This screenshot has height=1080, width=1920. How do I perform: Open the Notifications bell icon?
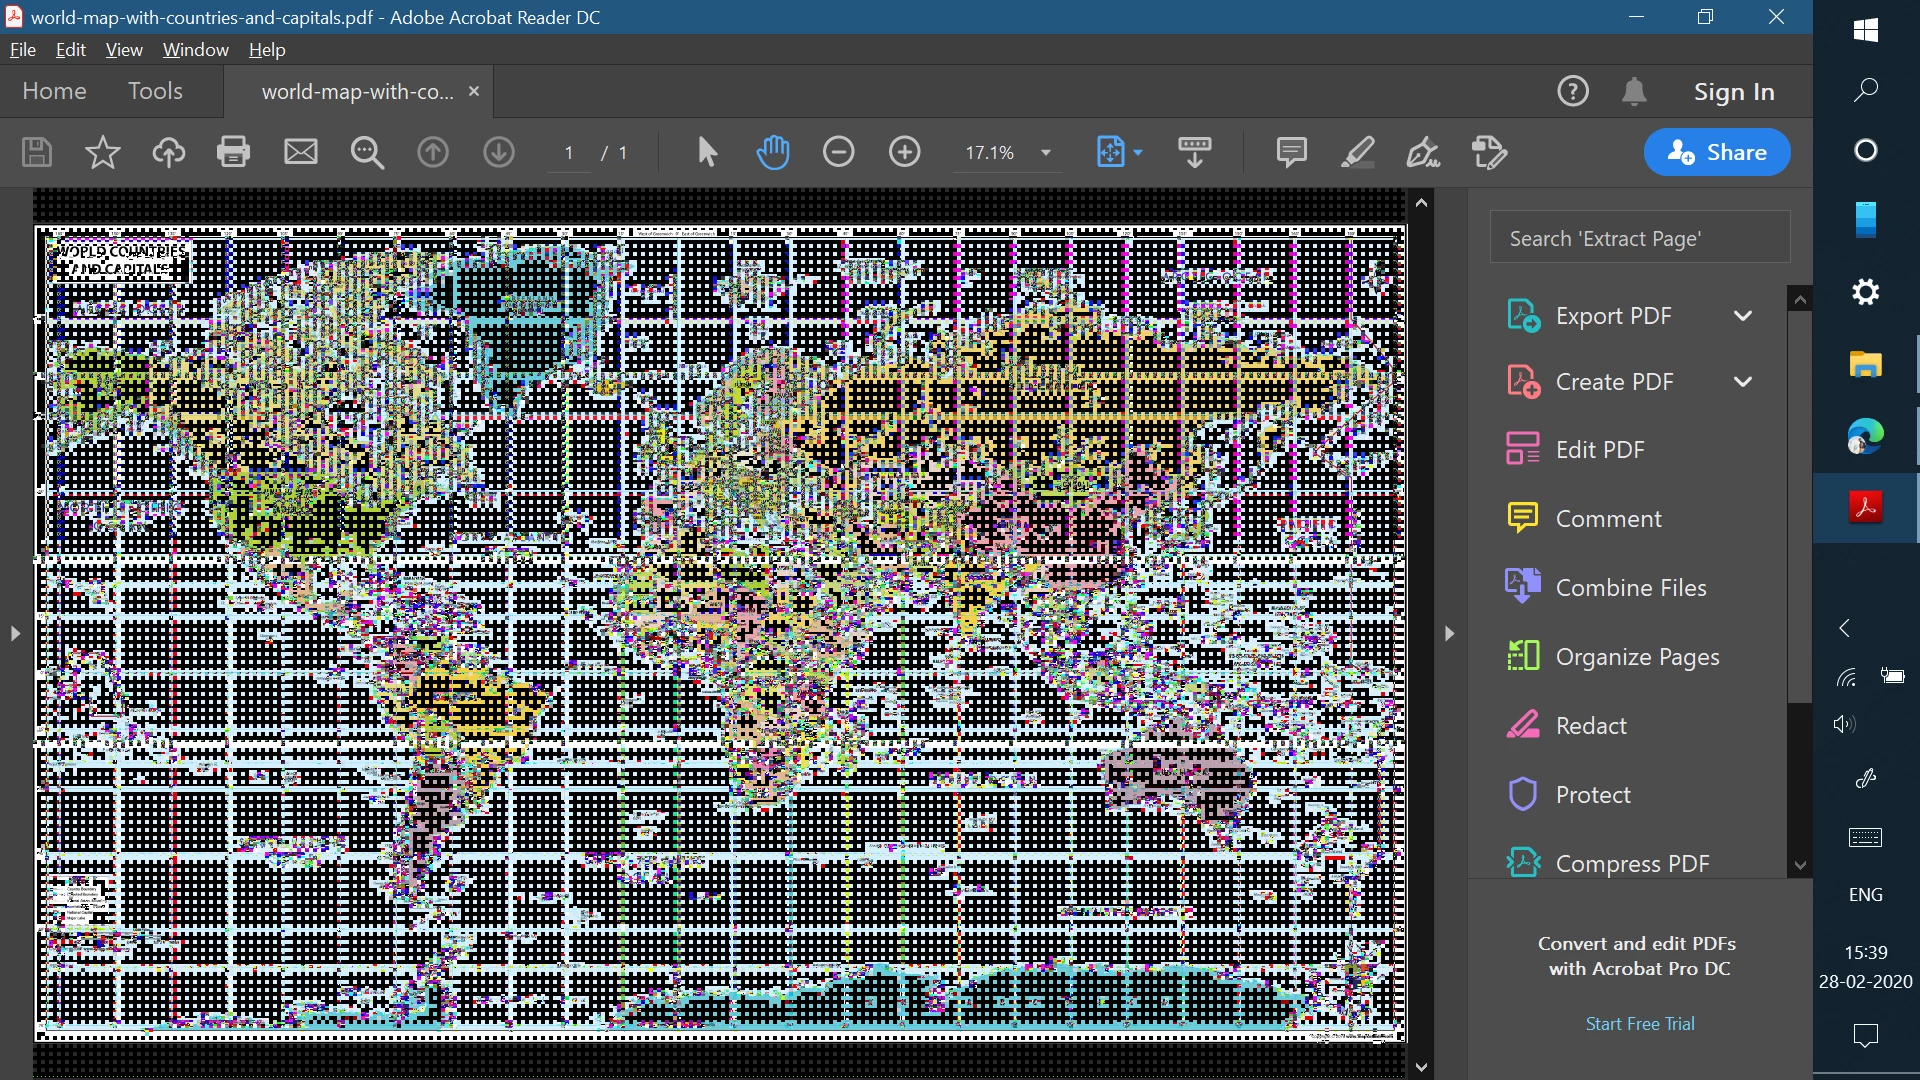1633,92
